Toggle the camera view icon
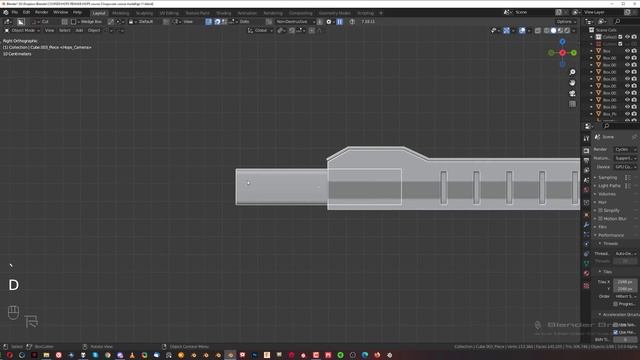This screenshot has height=360, width=640. [x=572, y=93]
